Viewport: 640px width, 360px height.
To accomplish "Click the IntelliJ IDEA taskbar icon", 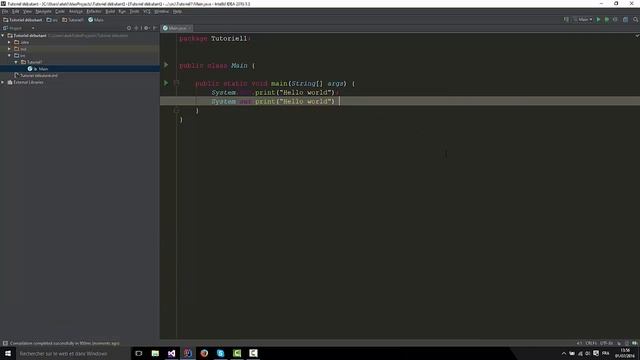I will [x=188, y=353].
